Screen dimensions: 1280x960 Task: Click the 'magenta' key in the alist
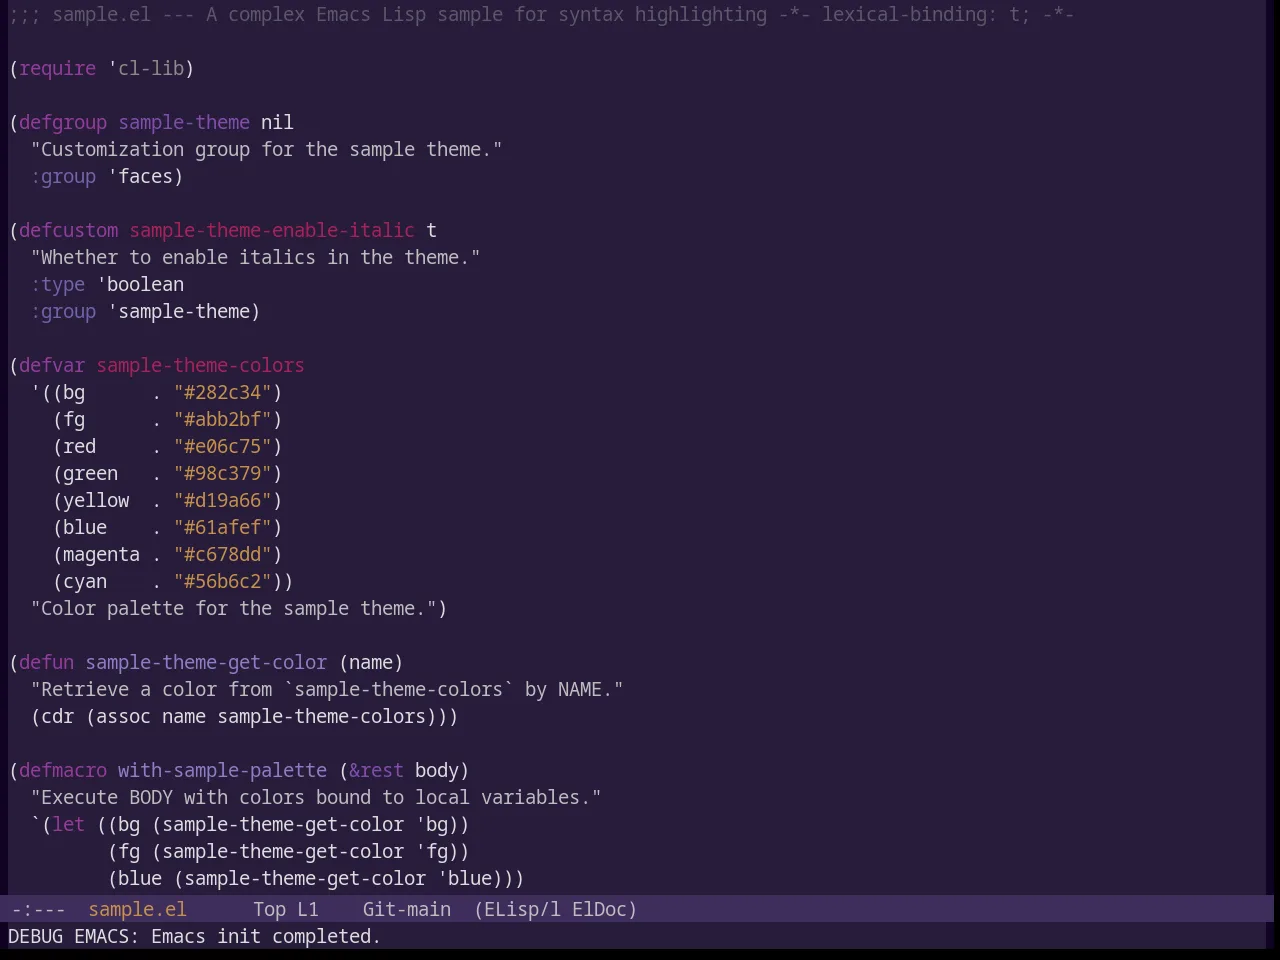pyautogui.click(x=101, y=554)
